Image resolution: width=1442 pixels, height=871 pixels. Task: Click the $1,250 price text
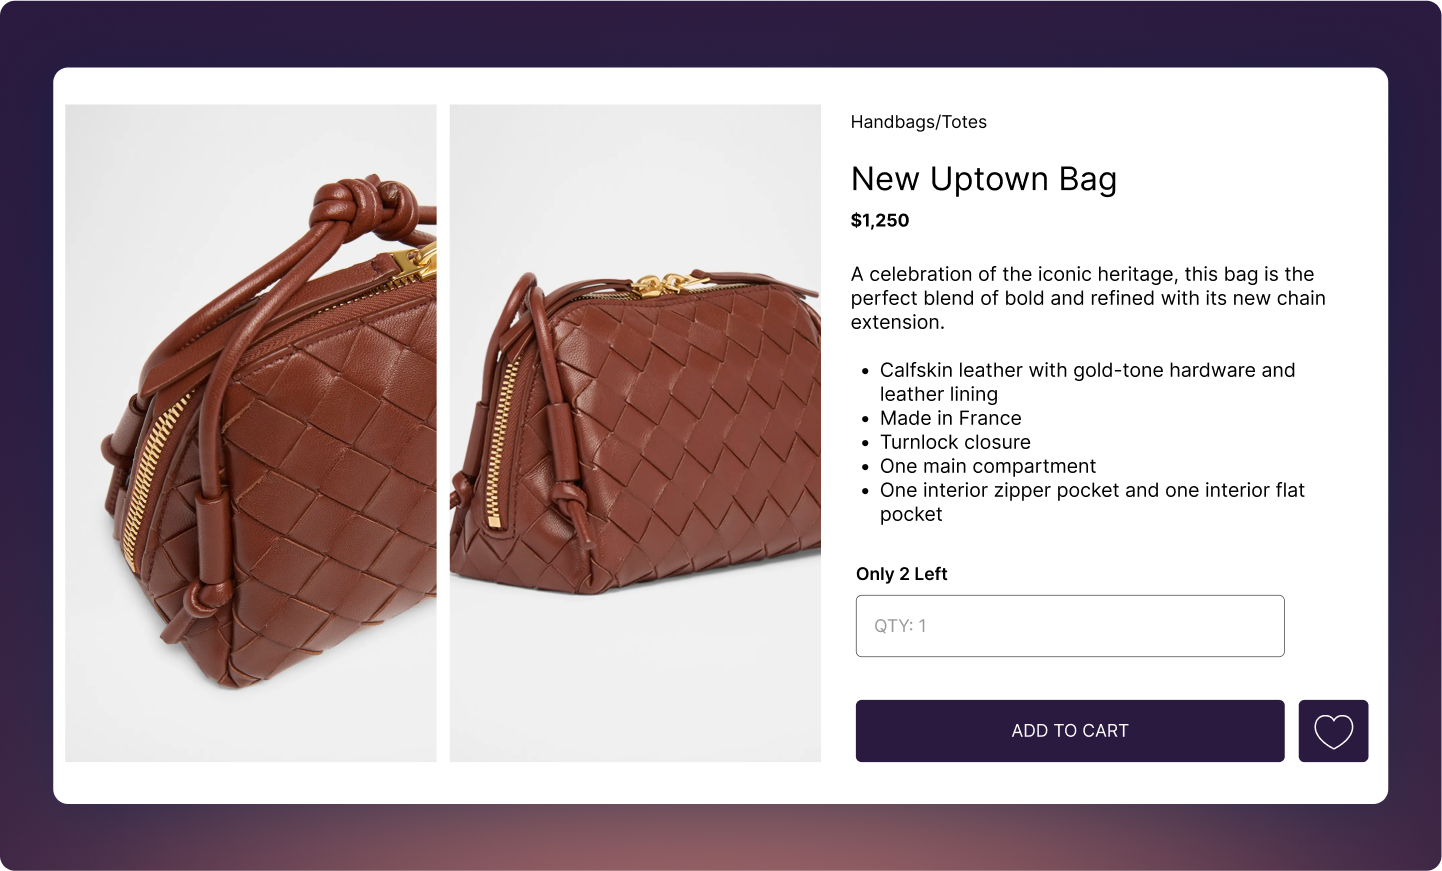880,221
